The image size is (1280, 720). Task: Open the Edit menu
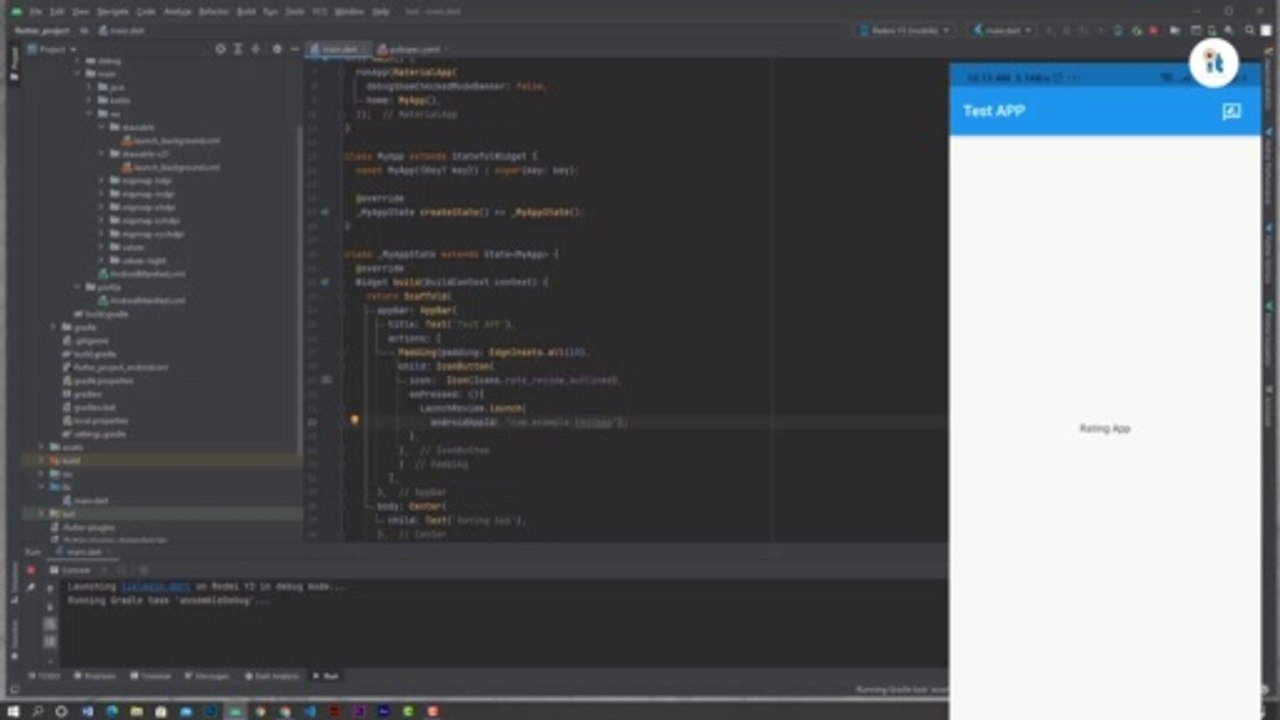click(x=57, y=11)
